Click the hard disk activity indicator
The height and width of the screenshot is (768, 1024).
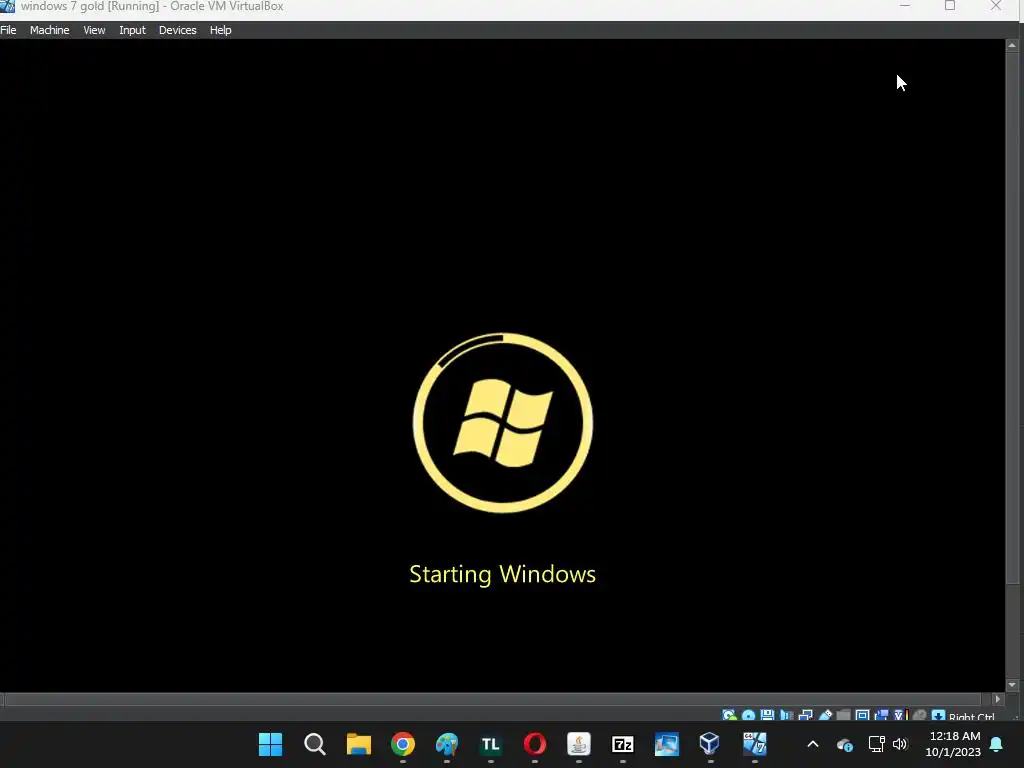[x=729, y=716]
